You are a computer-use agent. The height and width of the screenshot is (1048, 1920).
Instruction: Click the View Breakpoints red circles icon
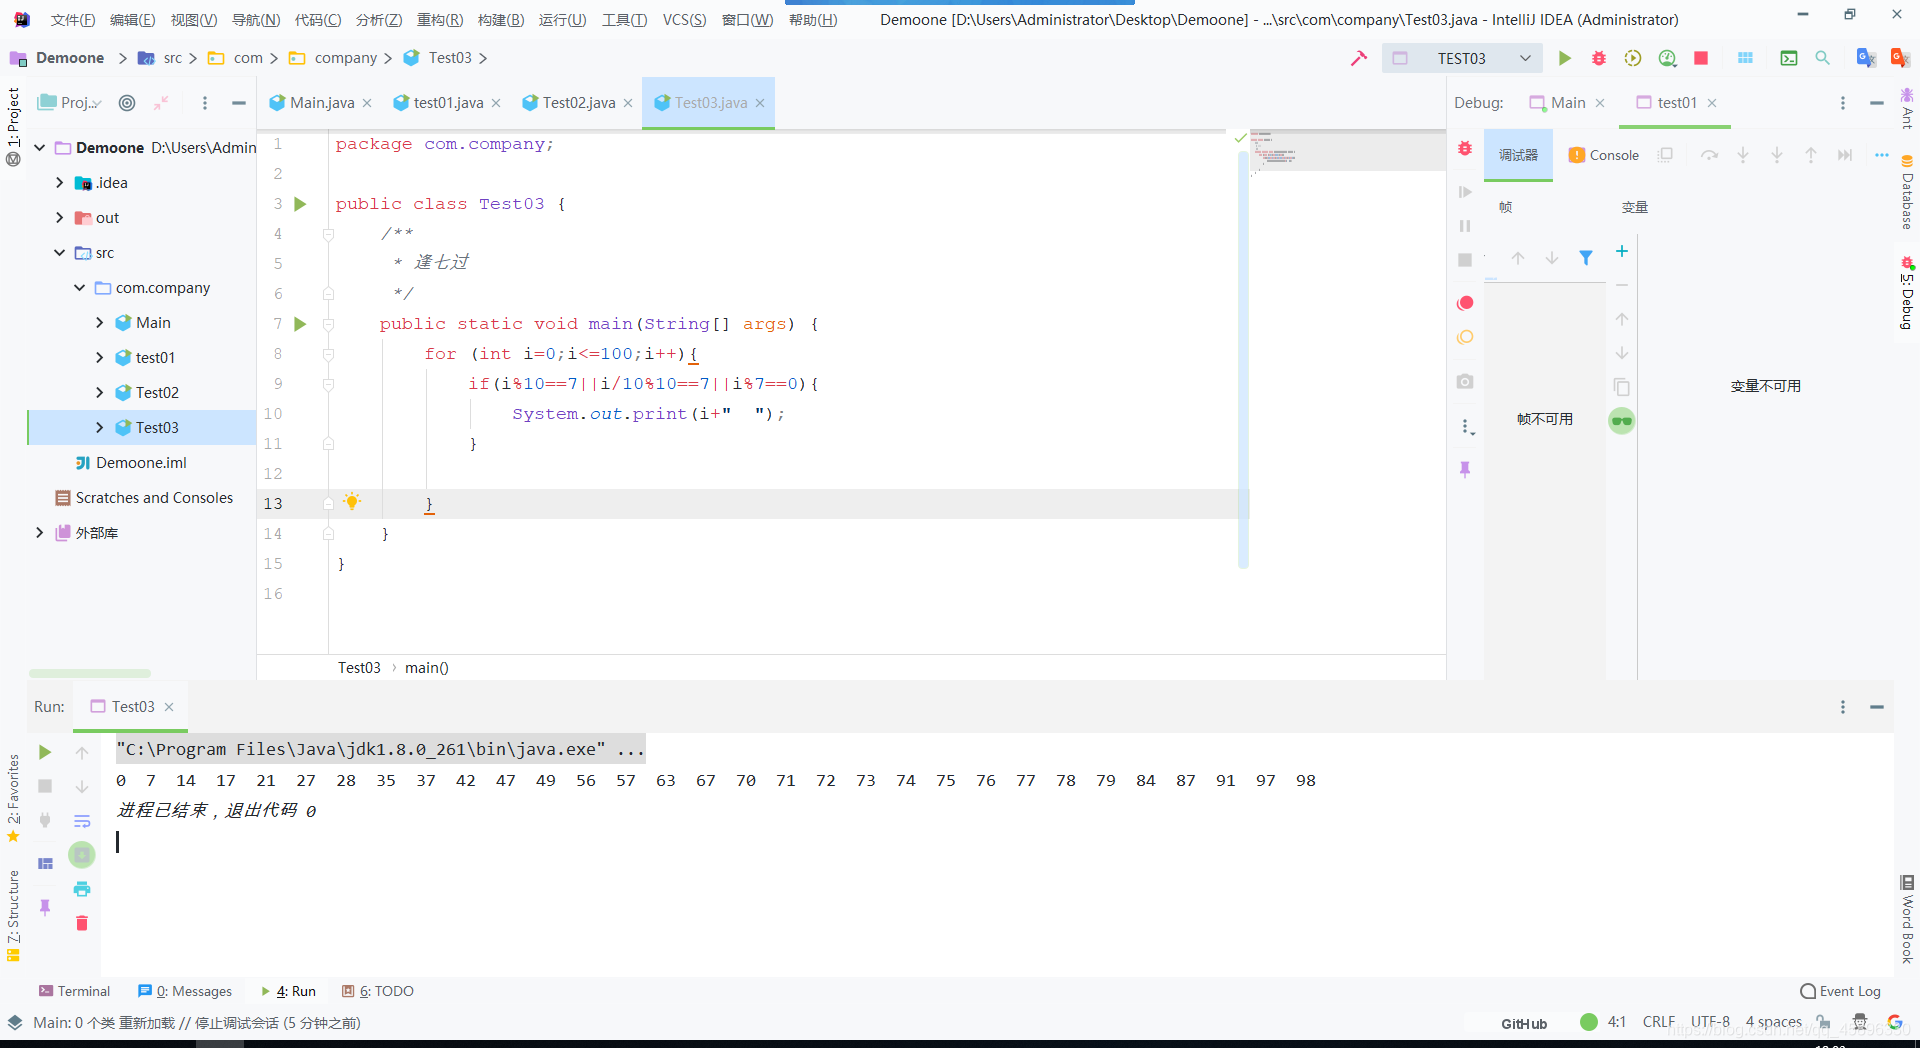coord(1465,303)
